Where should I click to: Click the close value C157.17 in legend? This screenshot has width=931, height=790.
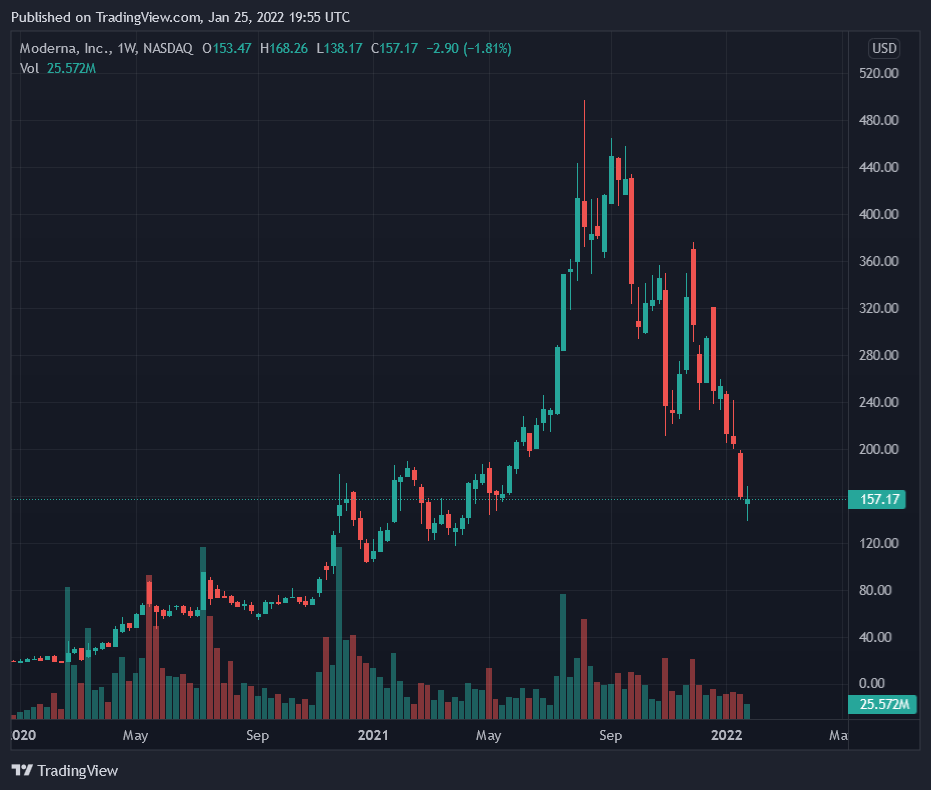point(397,48)
